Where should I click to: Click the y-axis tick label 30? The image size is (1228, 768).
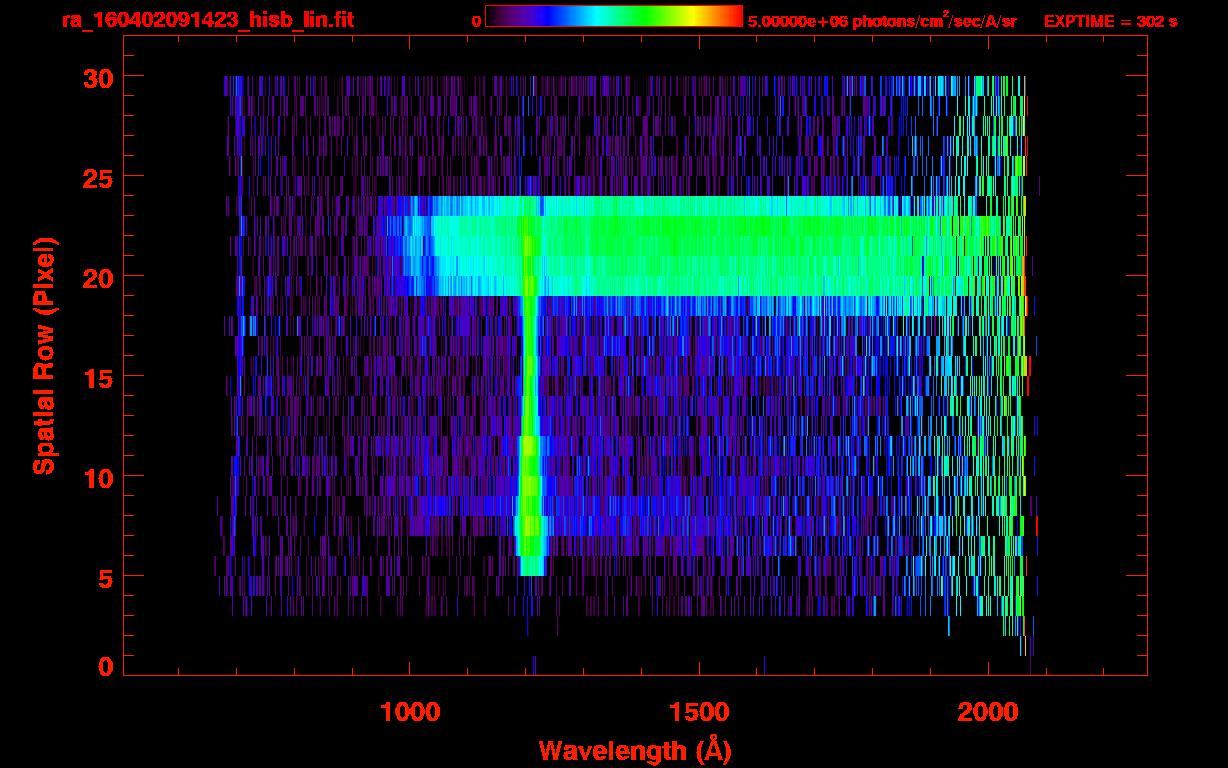pyautogui.click(x=99, y=77)
